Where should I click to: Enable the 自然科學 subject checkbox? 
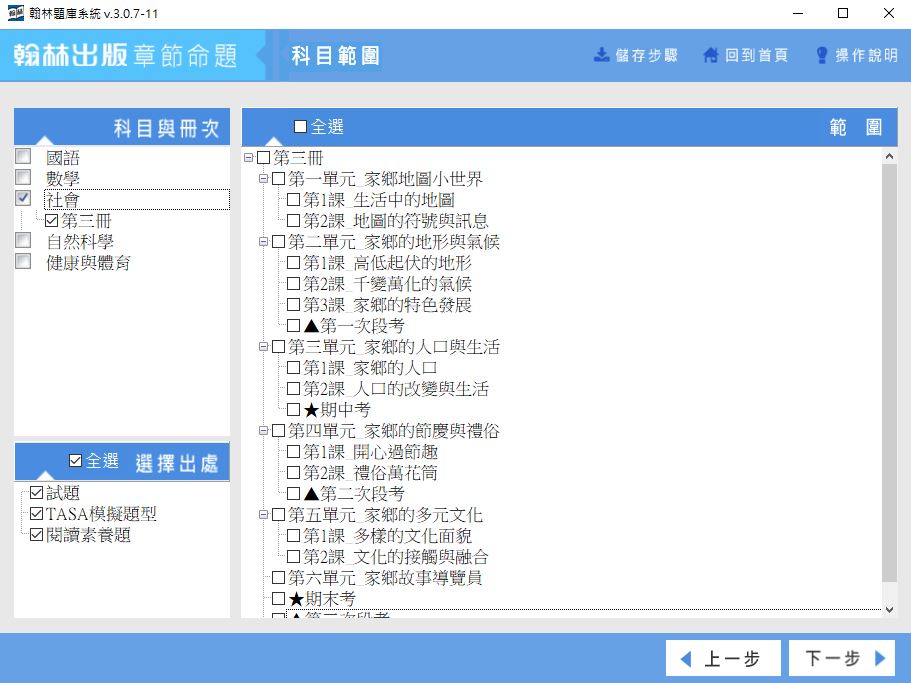coord(23,241)
